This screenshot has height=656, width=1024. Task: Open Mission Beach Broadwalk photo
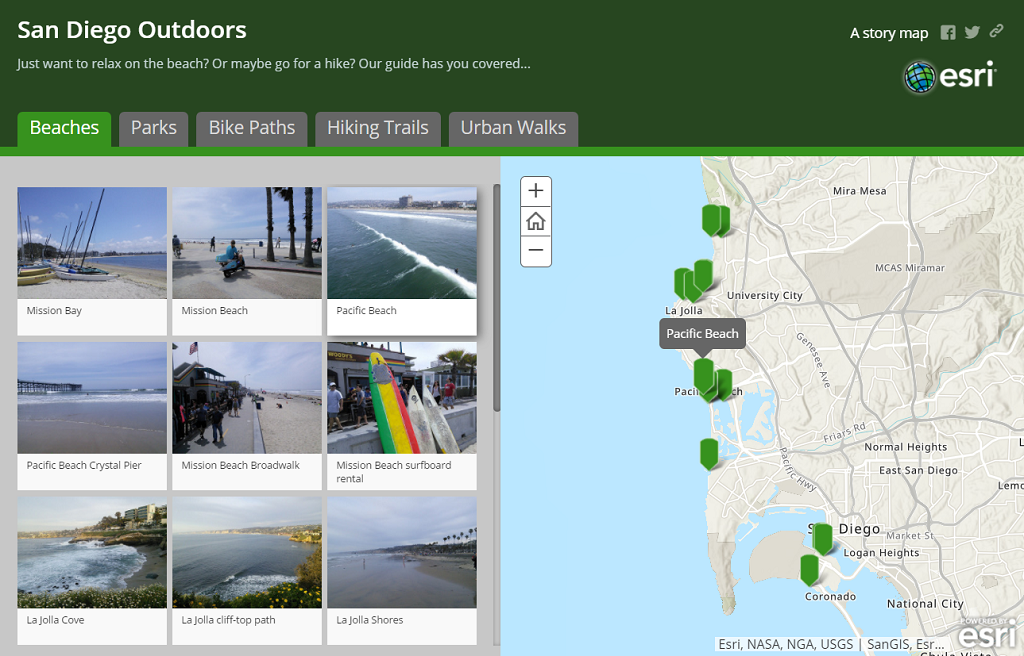pyautogui.click(x=247, y=398)
